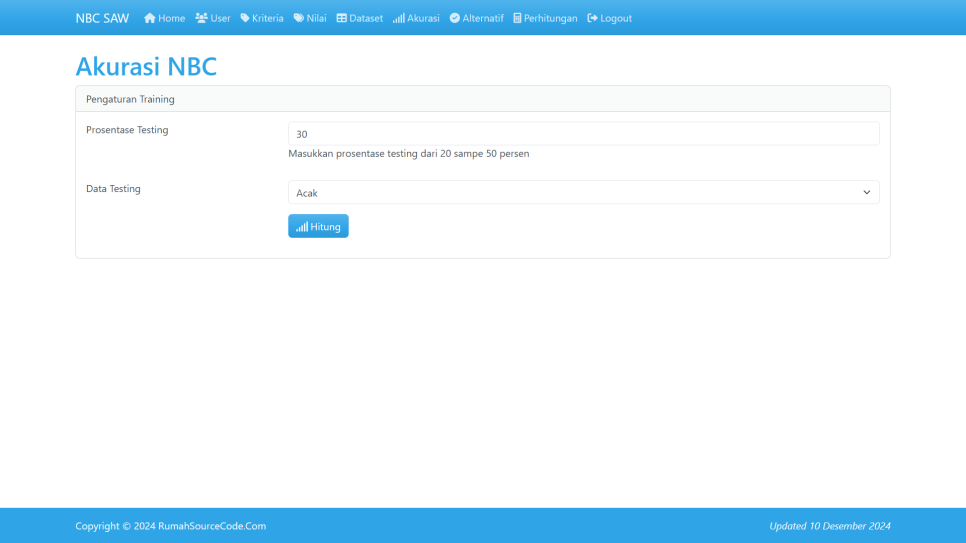This screenshot has height=543, width=966.
Task: Click the tag icon beside Kriteria
Action: (x=245, y=18)
